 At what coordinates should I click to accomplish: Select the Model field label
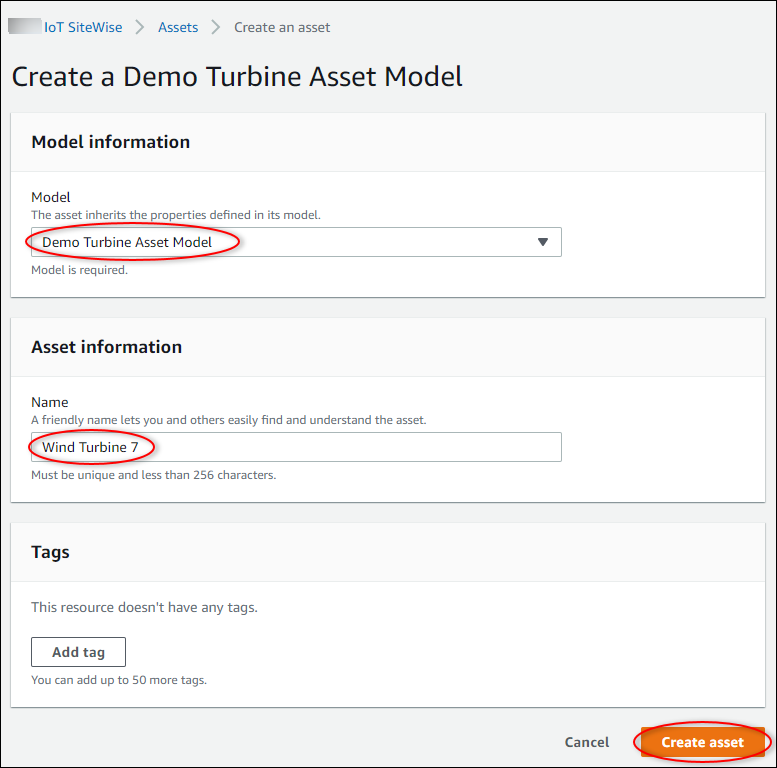point(51,198)
